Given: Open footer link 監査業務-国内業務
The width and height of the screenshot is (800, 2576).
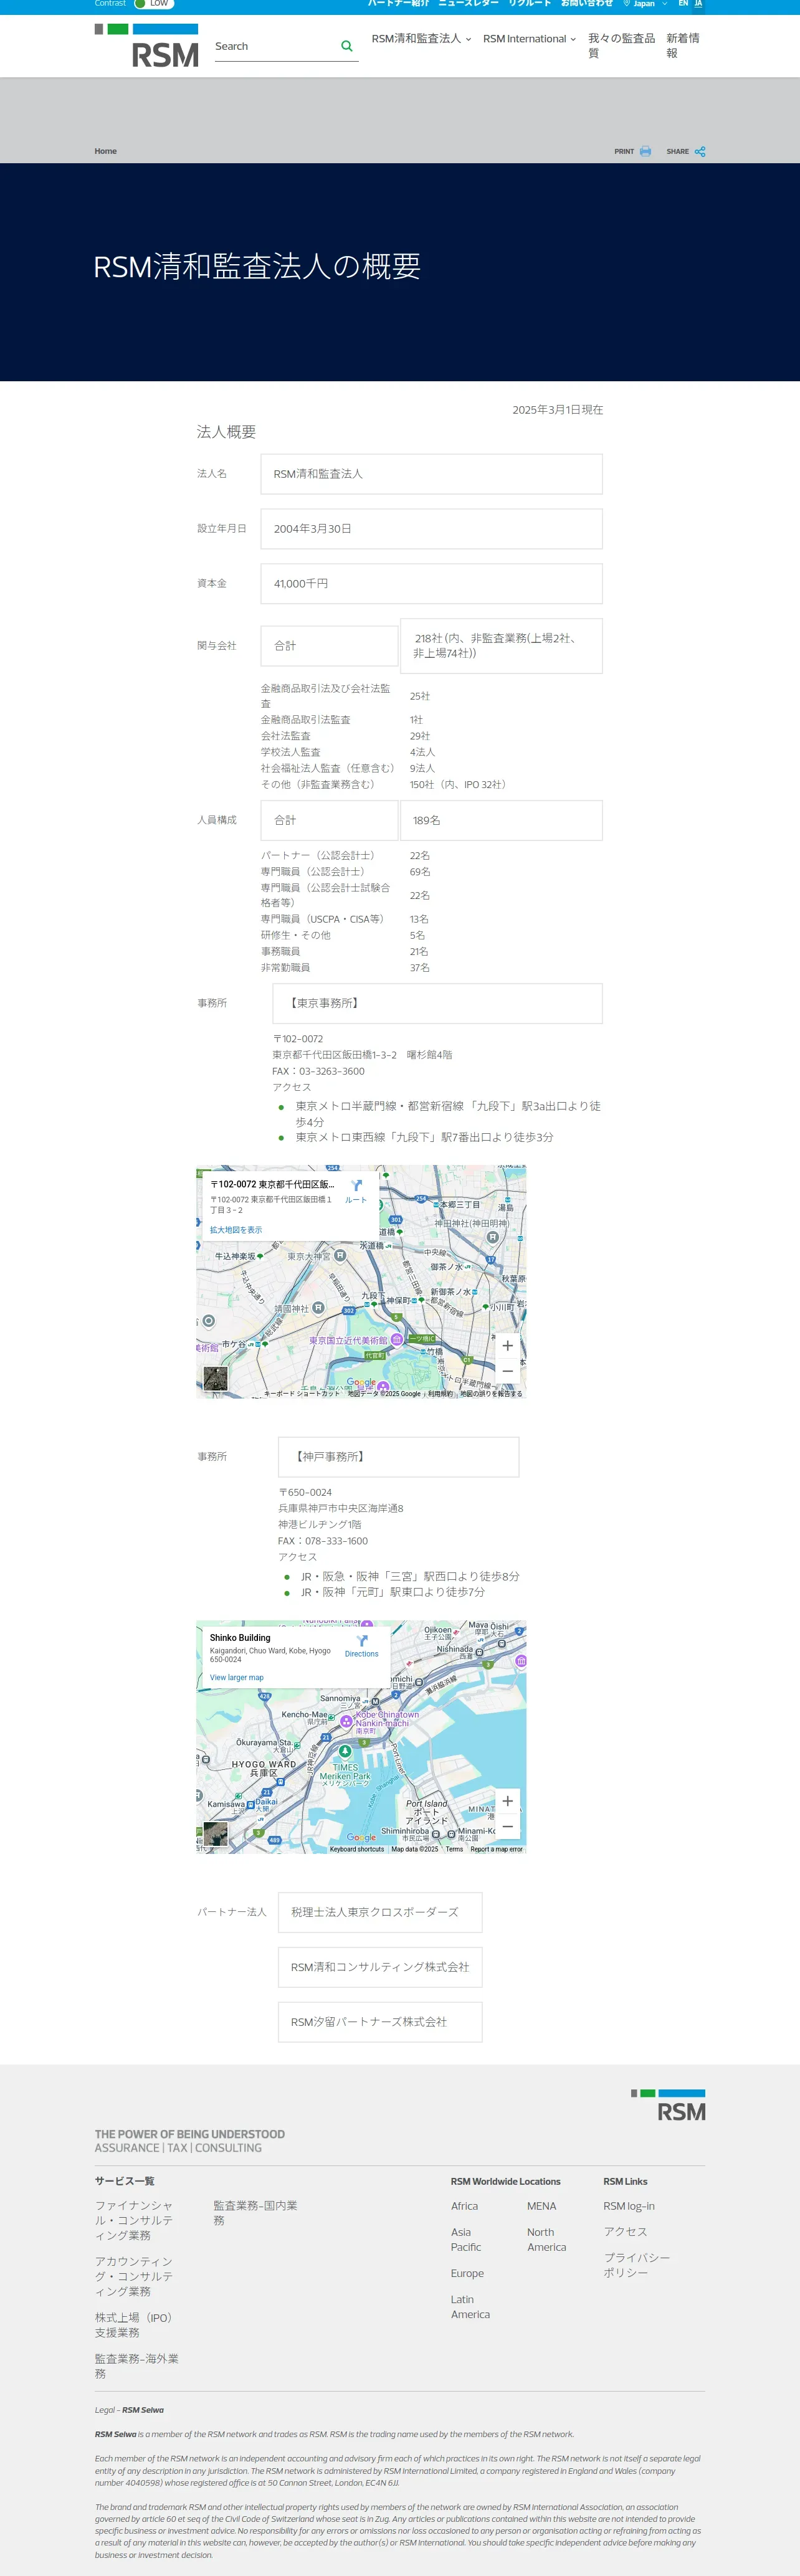Looking at the screenshot, I should (255, 2212).
